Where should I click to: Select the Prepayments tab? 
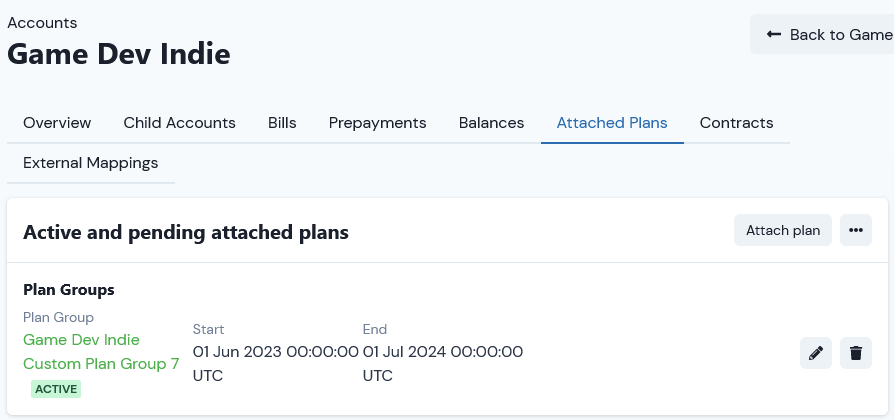point(377,123)
